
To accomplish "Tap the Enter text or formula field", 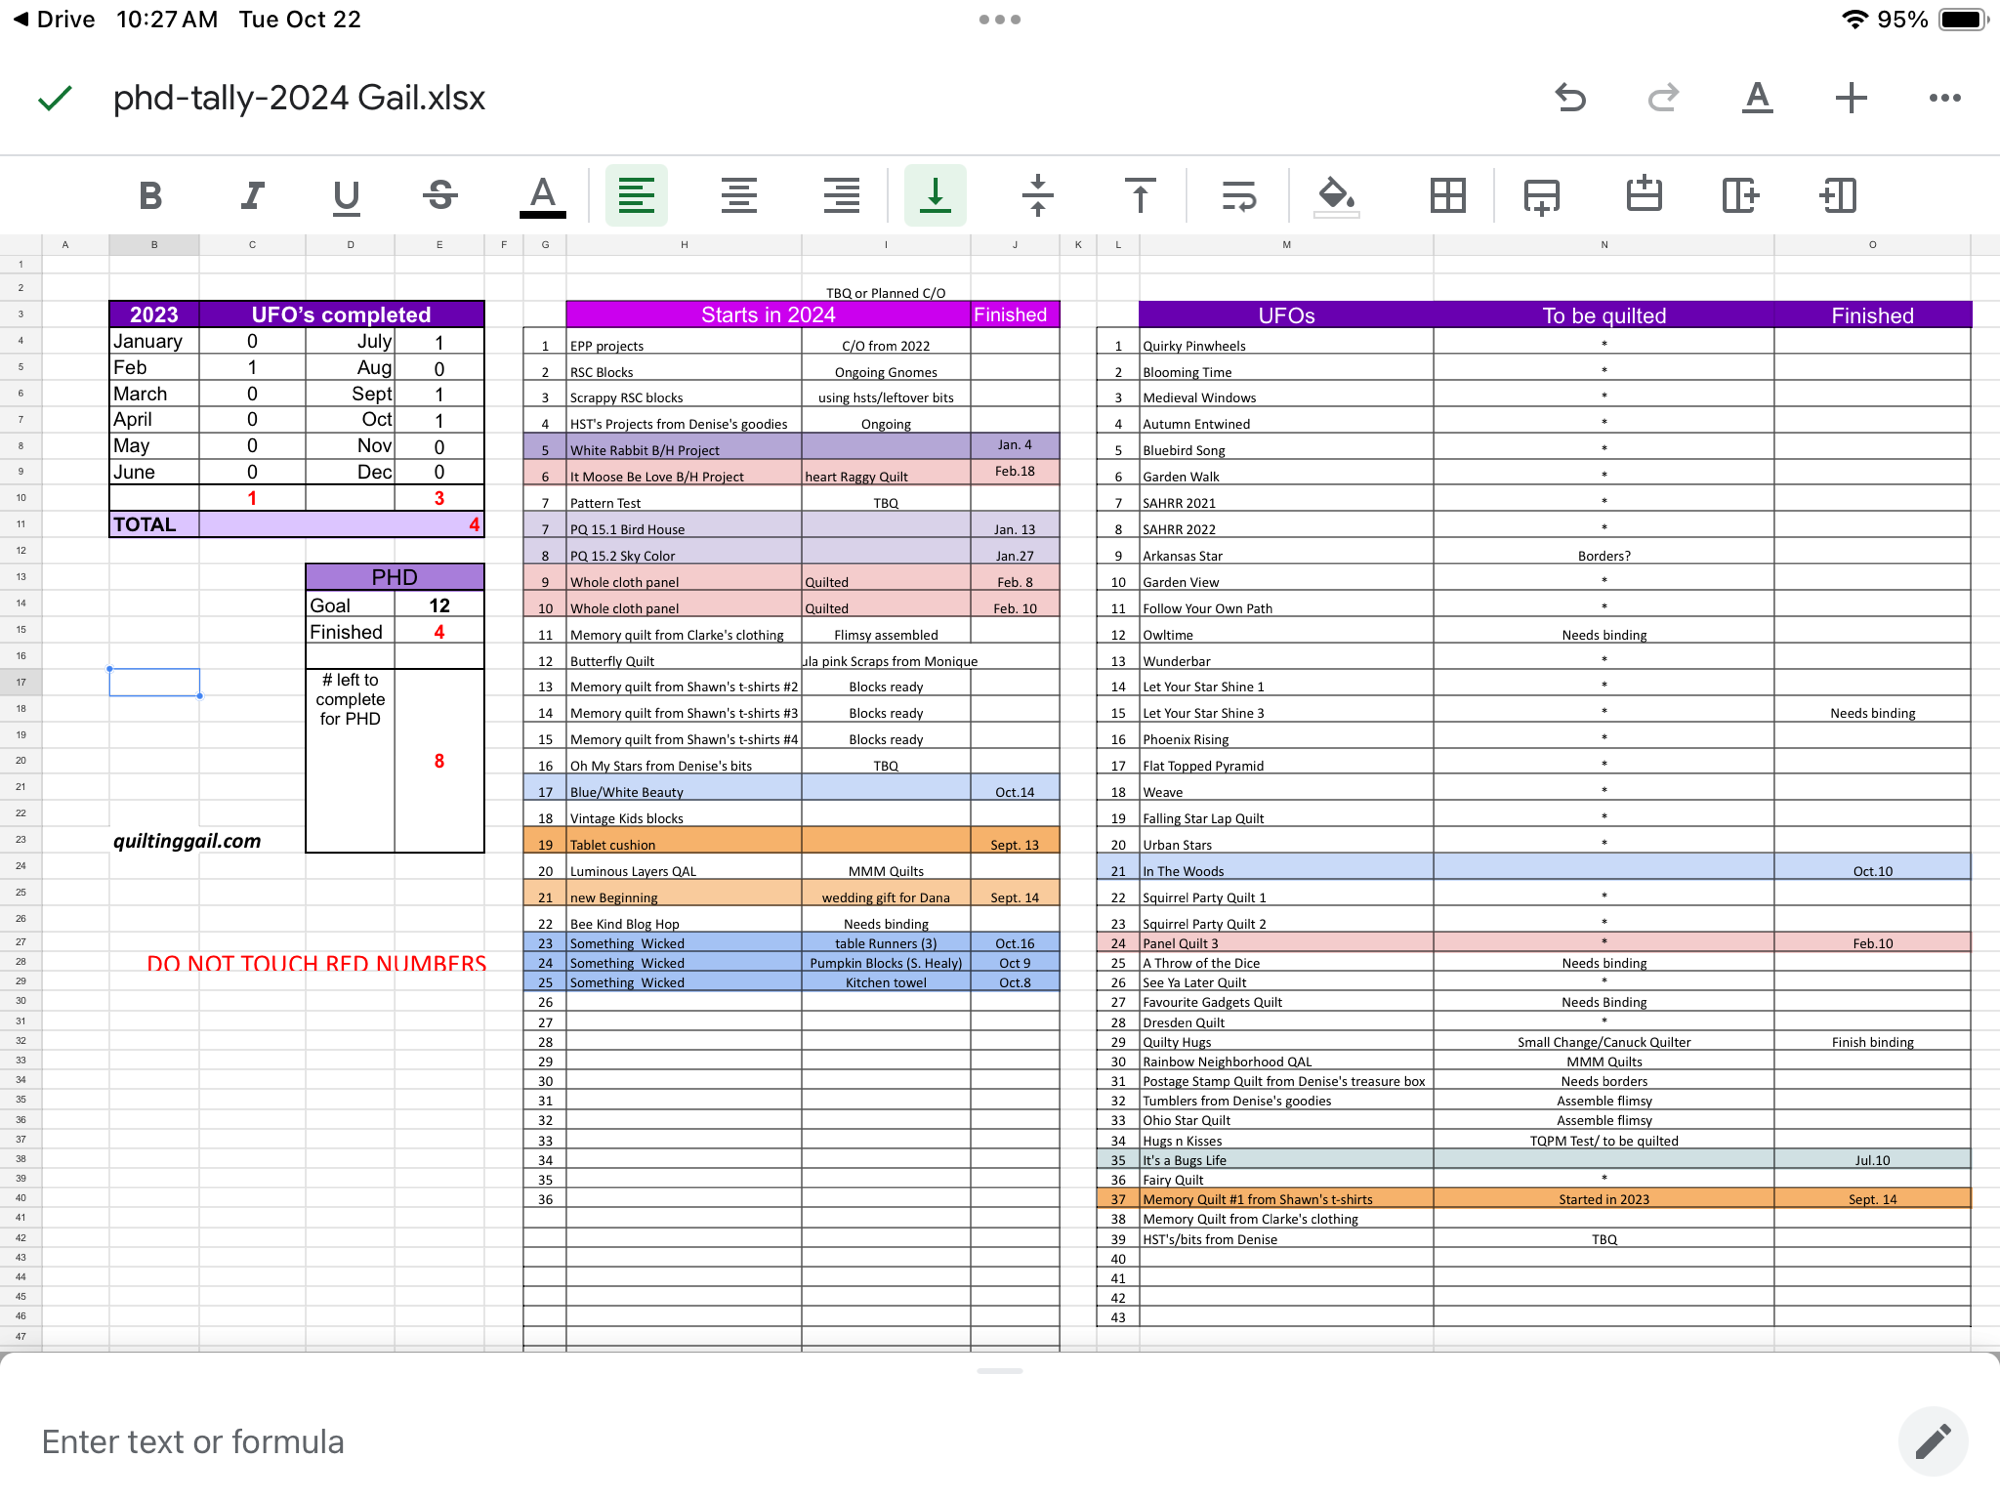I will [x=950, y=1442].
